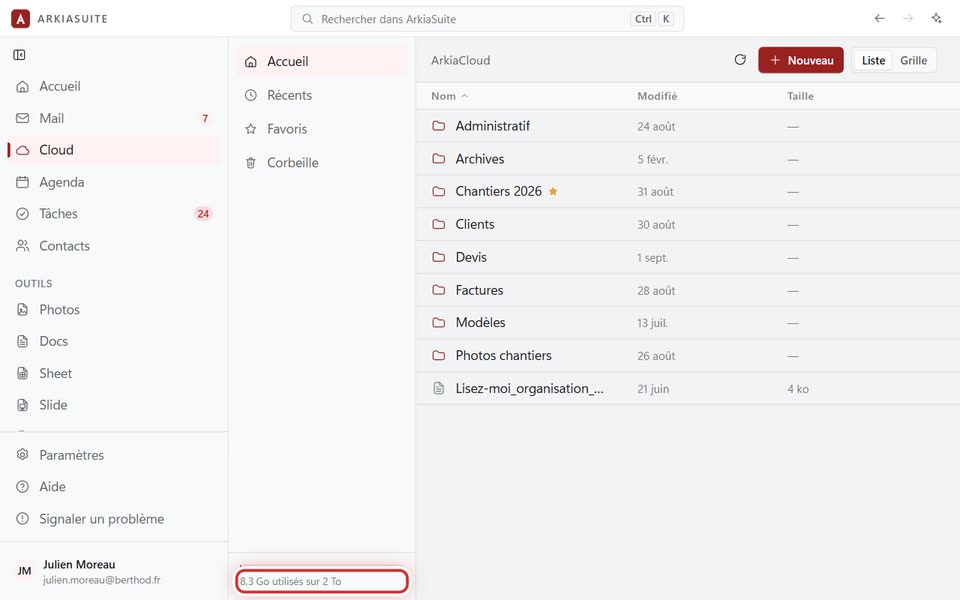
Task: Refresh the ArkiaCloud file list
Action: tap(740, 60)
